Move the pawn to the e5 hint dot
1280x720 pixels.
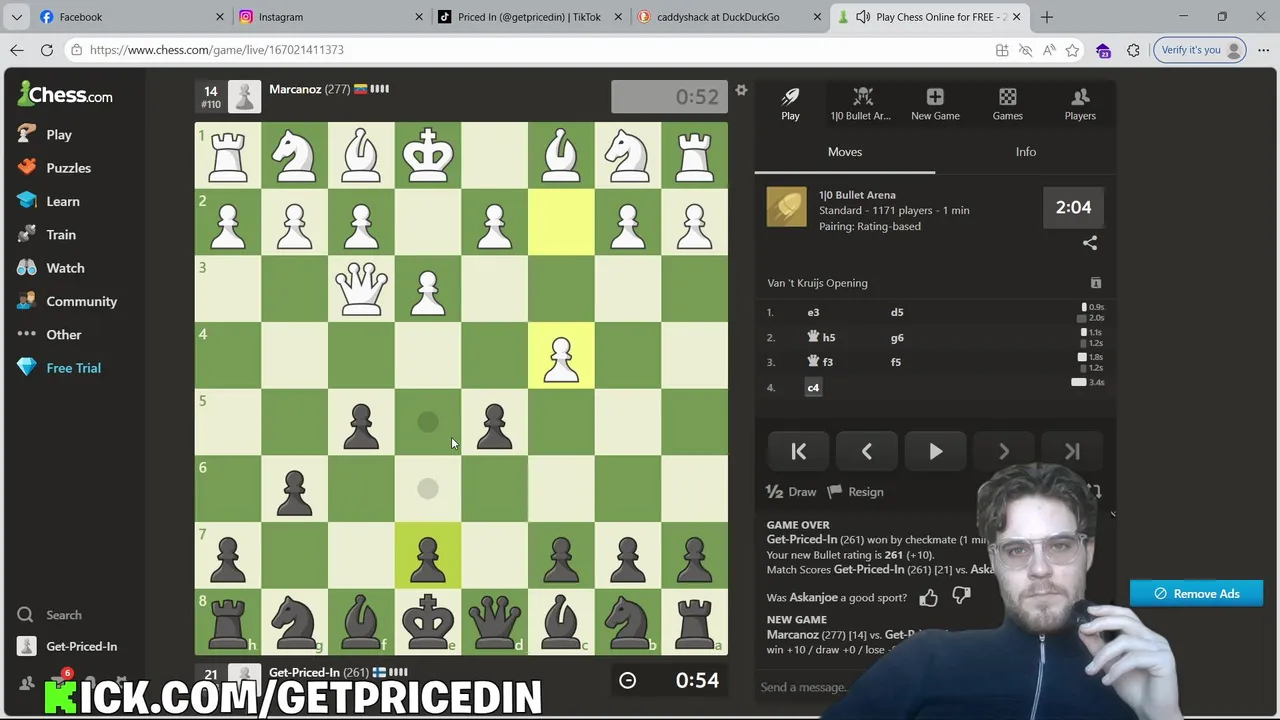click(x=428, y=422)
